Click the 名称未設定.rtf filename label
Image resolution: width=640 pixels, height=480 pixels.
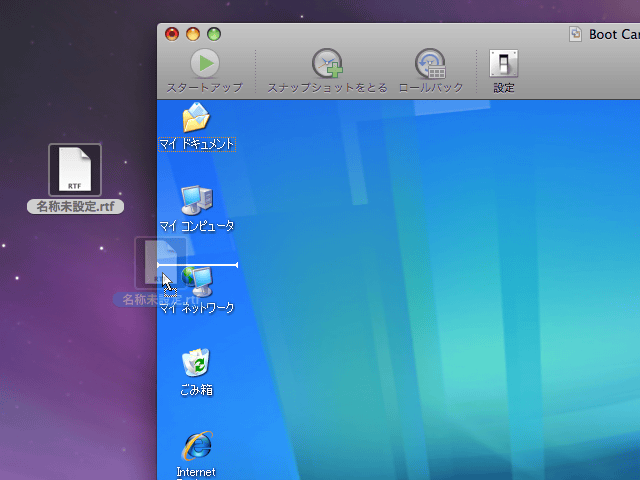[x=76, y=207]
